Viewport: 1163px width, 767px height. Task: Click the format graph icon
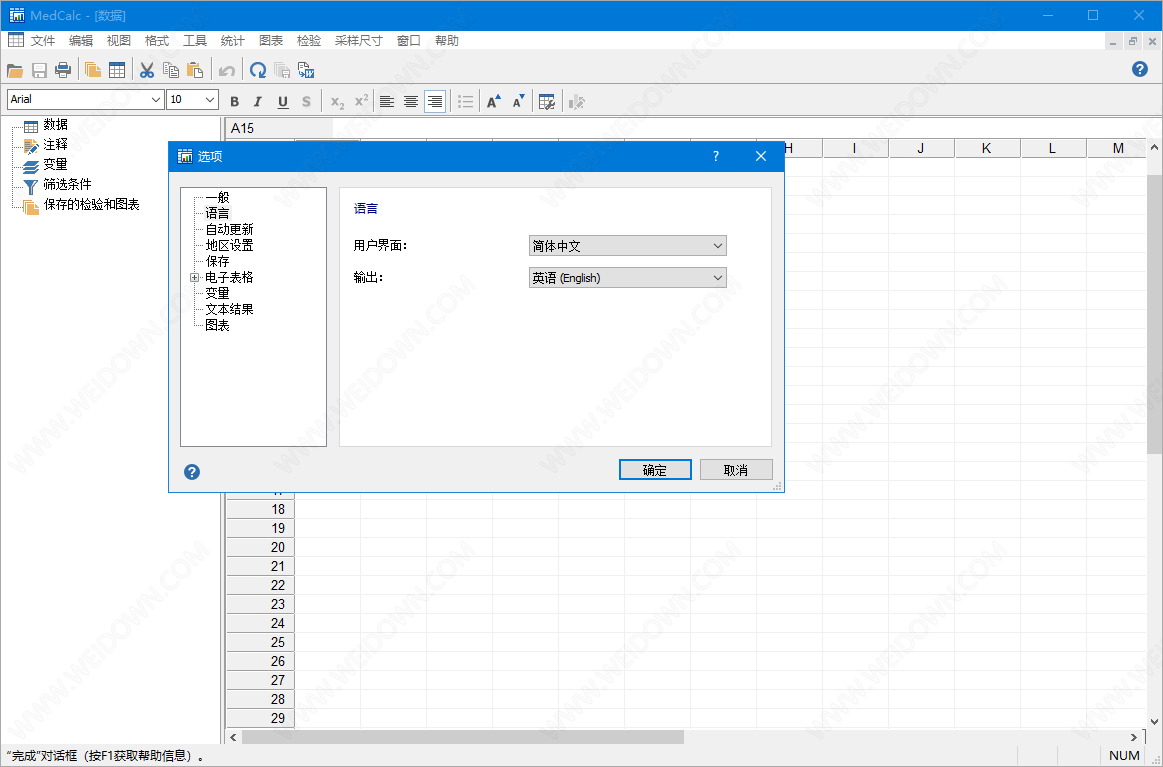tap(576, 102)
